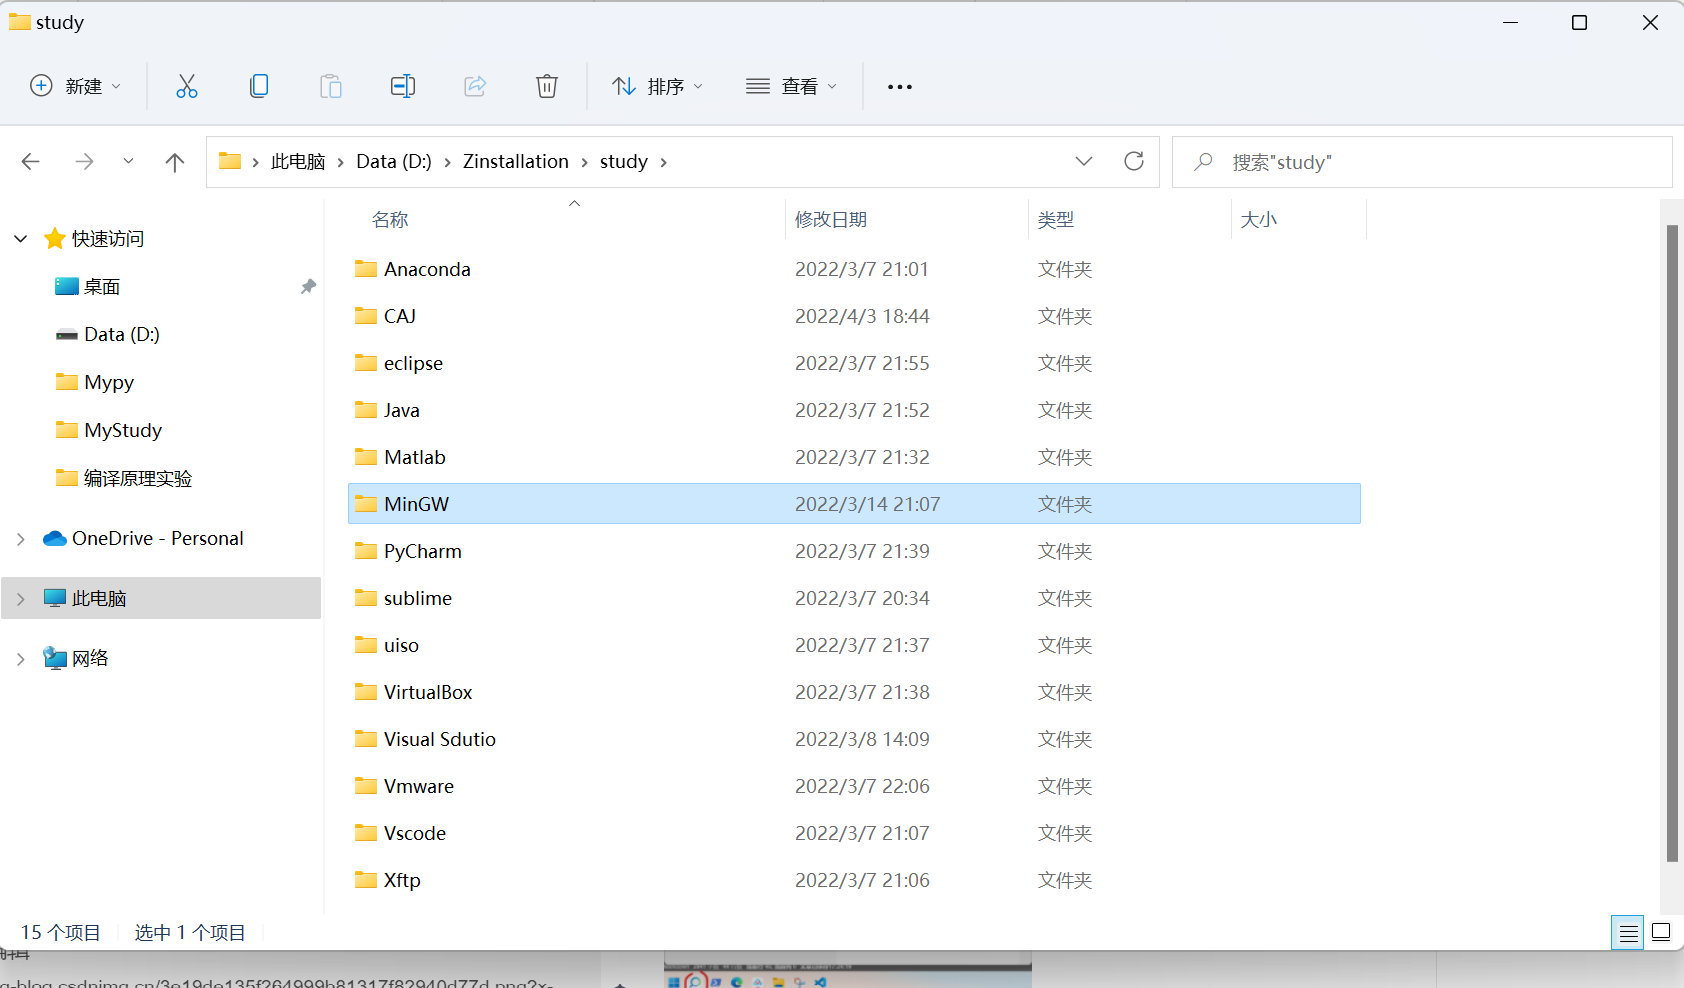Collapse the 快速访问 tree node
The width and height of the screenshot is (1684, 988).
(x=21, y=239)
